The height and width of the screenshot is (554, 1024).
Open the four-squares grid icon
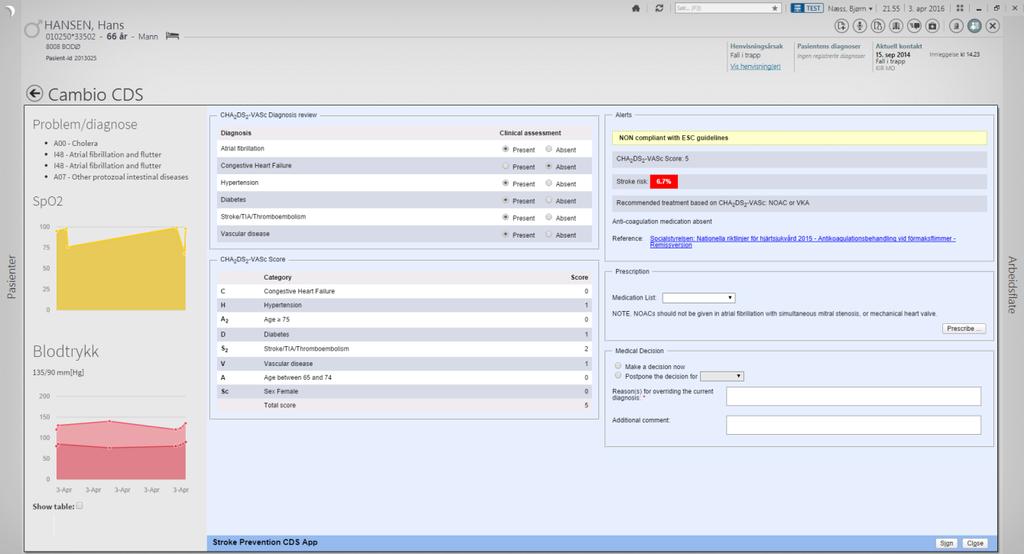(959, 8)
